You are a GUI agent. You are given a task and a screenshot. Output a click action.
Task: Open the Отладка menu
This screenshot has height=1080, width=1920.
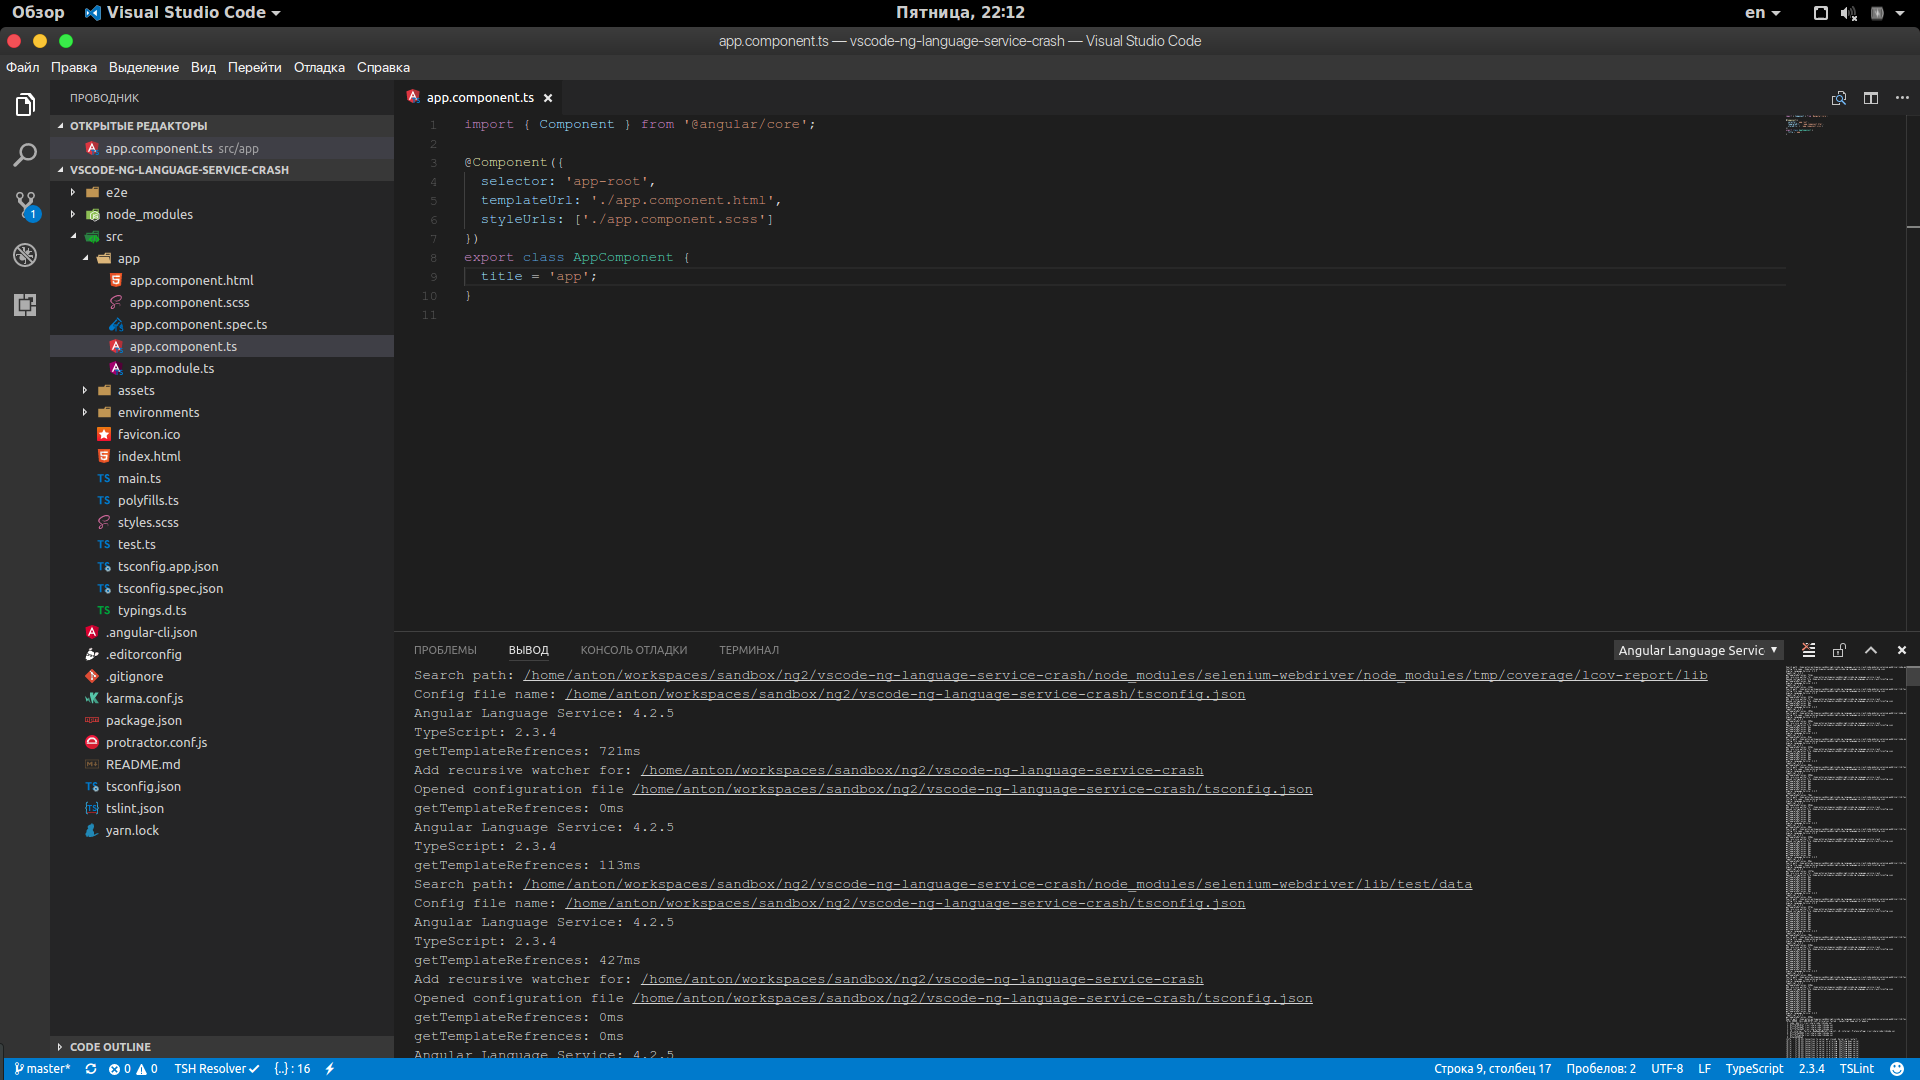(319, 67)
